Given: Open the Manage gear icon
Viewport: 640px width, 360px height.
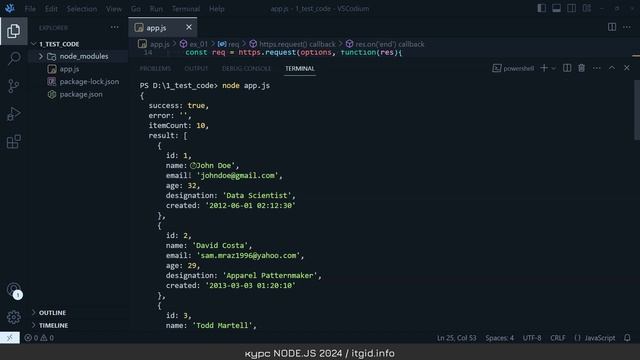Looking at the screenshot, I should click(13, 317).
